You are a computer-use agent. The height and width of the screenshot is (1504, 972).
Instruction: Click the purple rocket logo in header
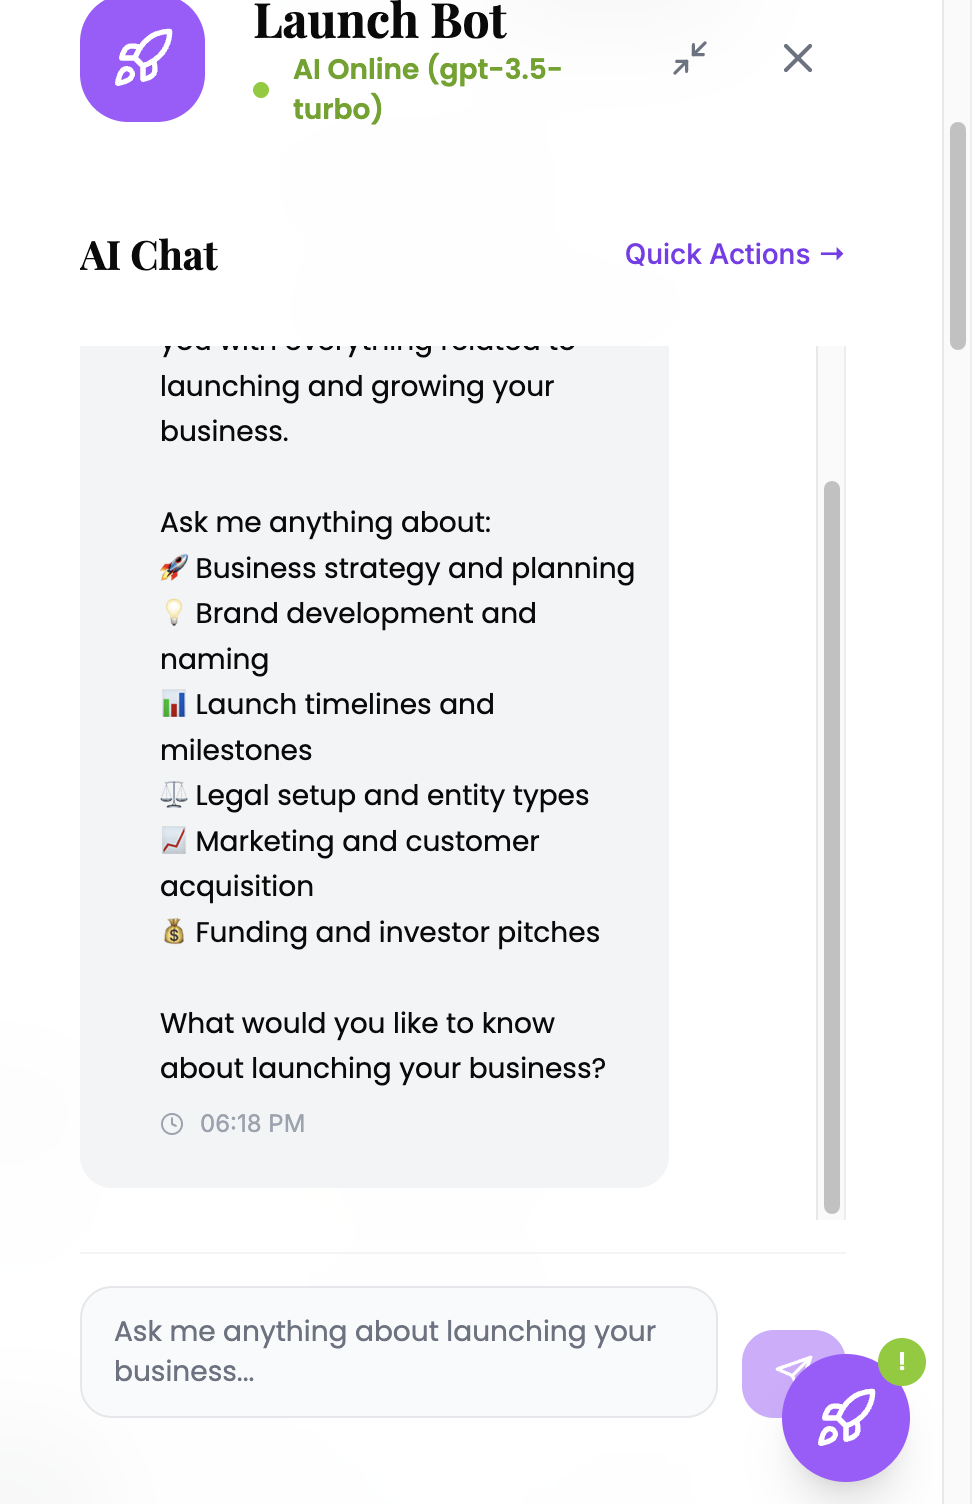(142, 60)
